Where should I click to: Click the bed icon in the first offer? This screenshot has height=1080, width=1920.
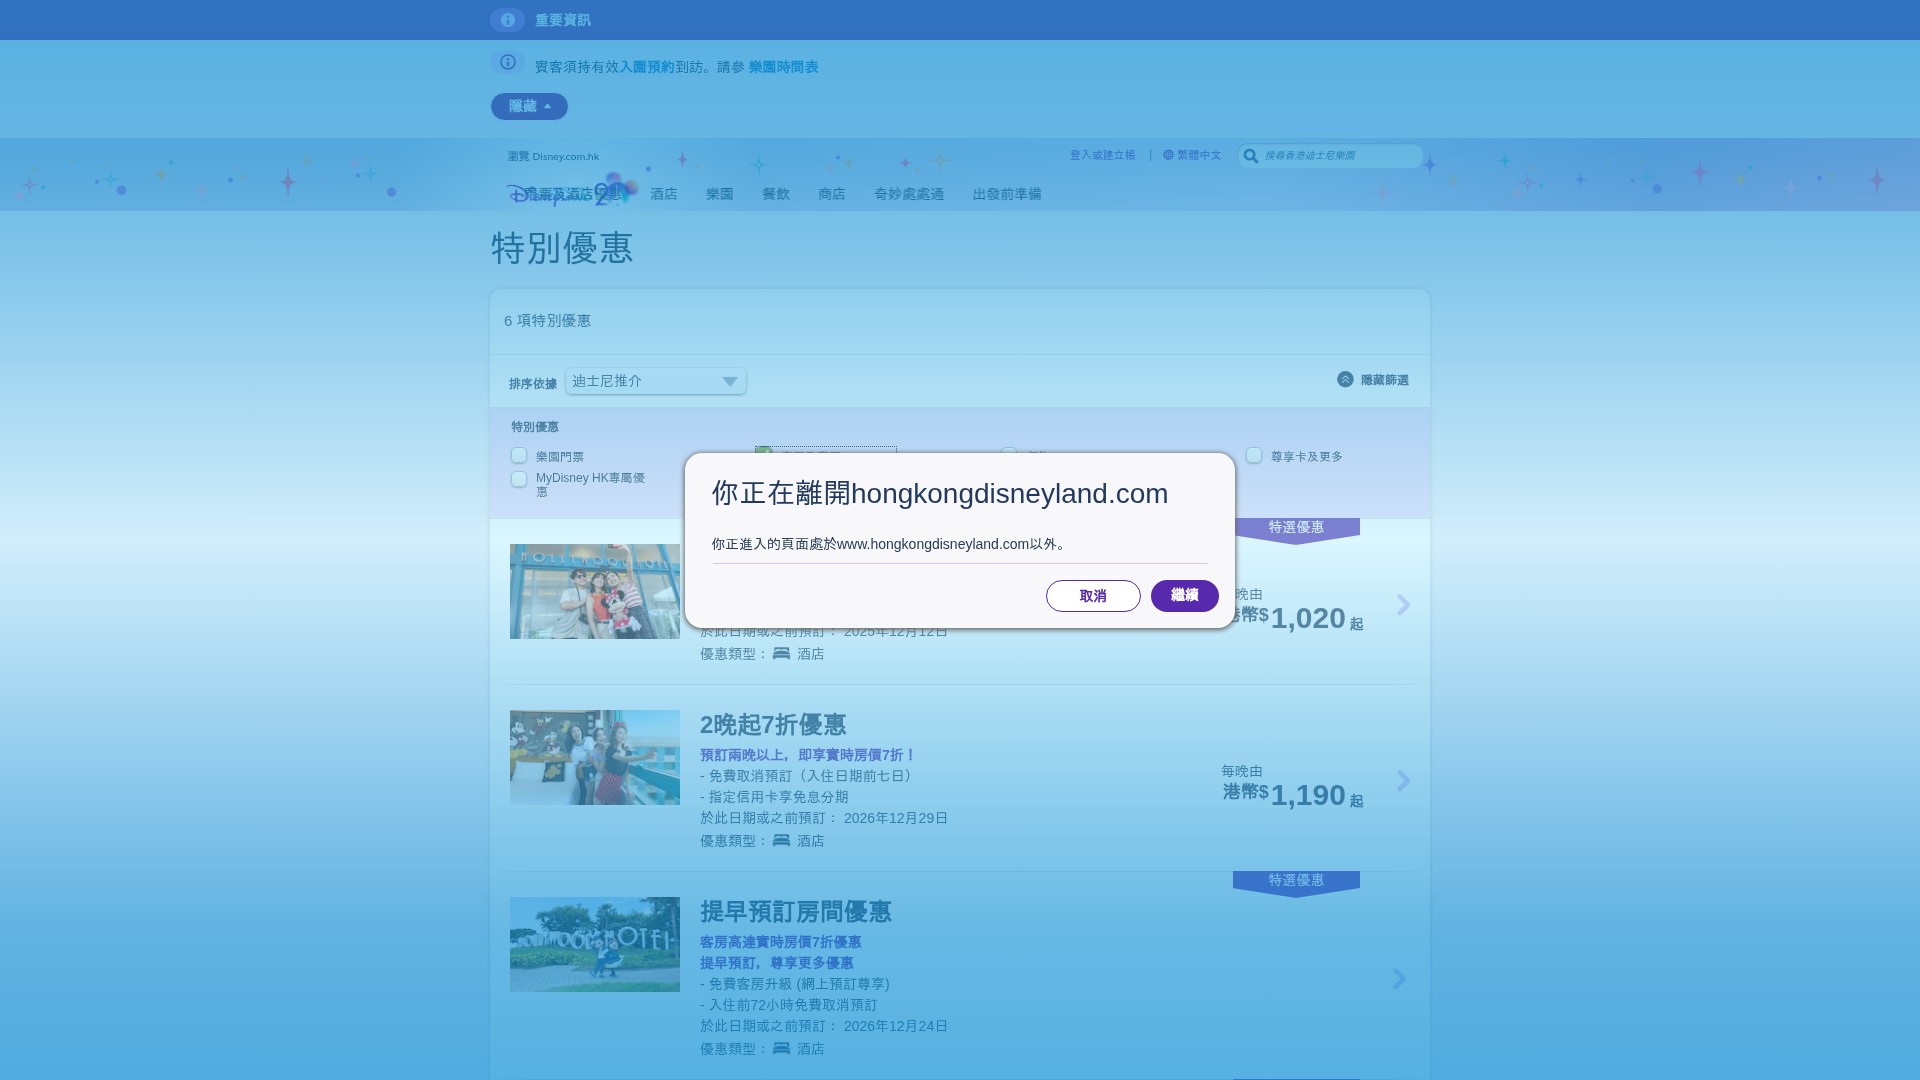coord(781,653)
